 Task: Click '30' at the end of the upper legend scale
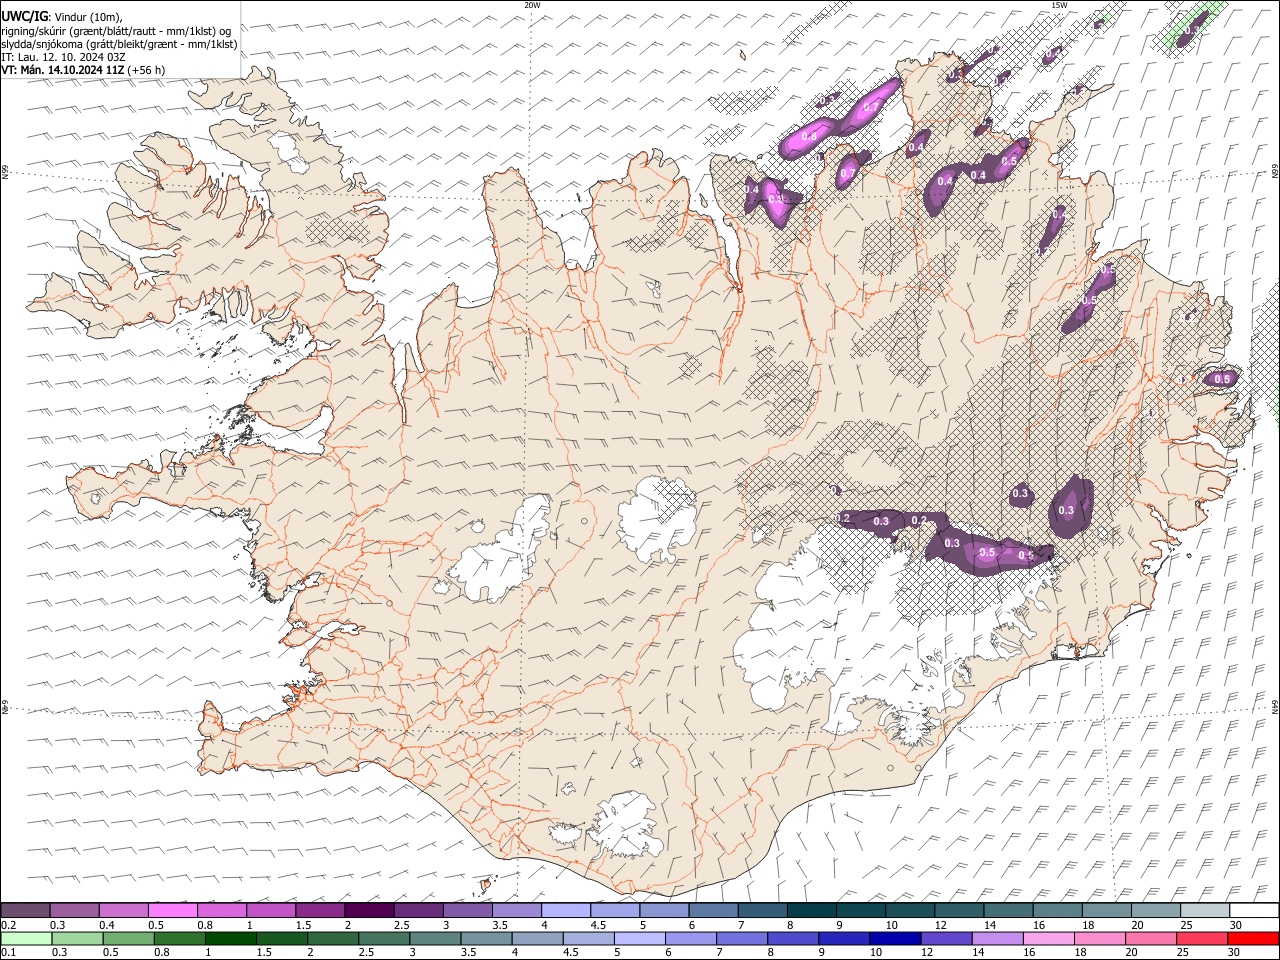1236,925
